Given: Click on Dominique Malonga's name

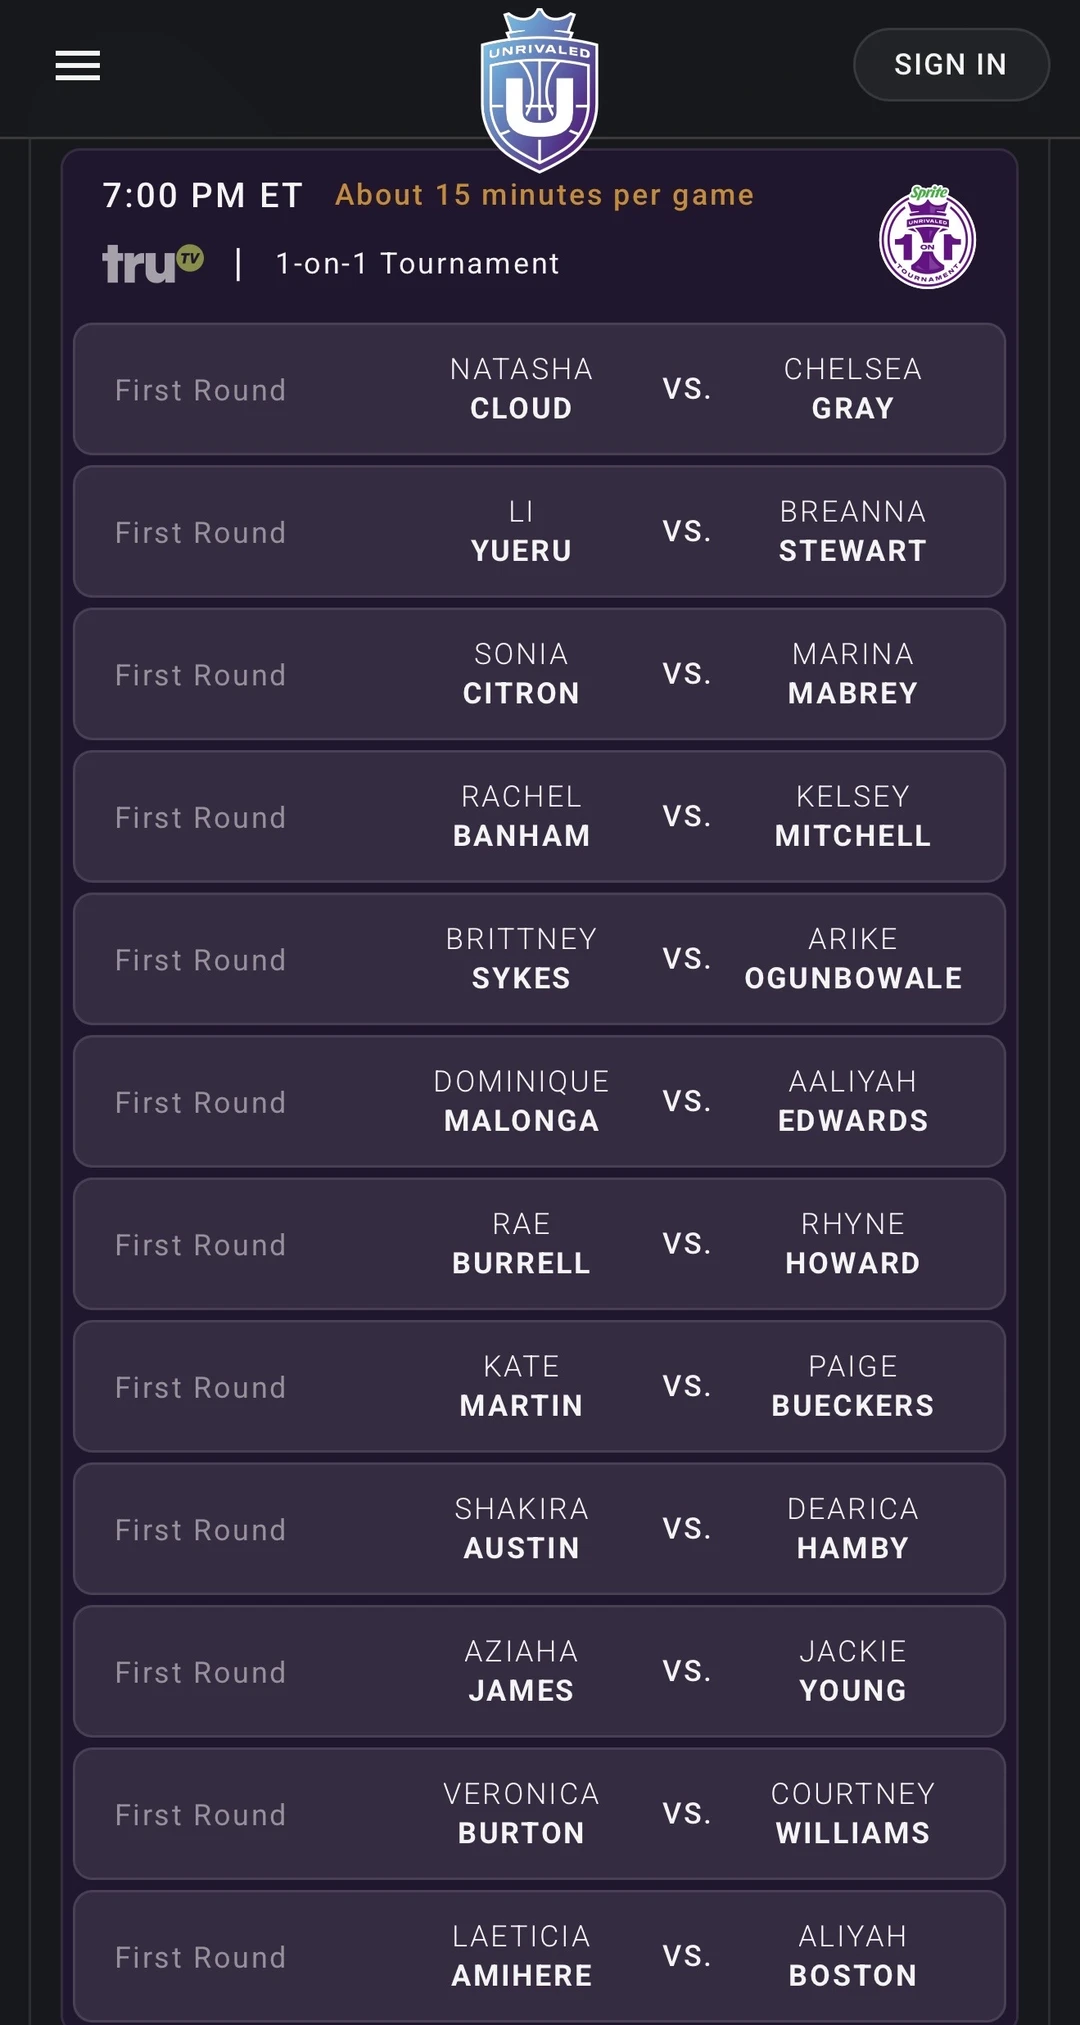Looking at the screenshot, I should [521, 1101].
